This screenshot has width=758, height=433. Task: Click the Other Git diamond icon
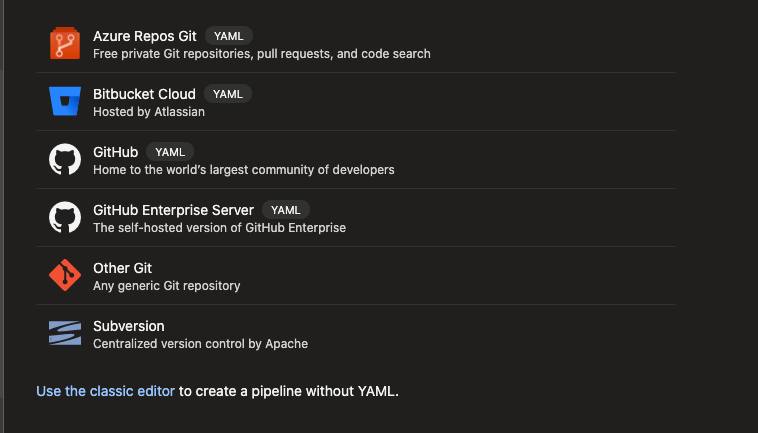[x=65, y=275]
